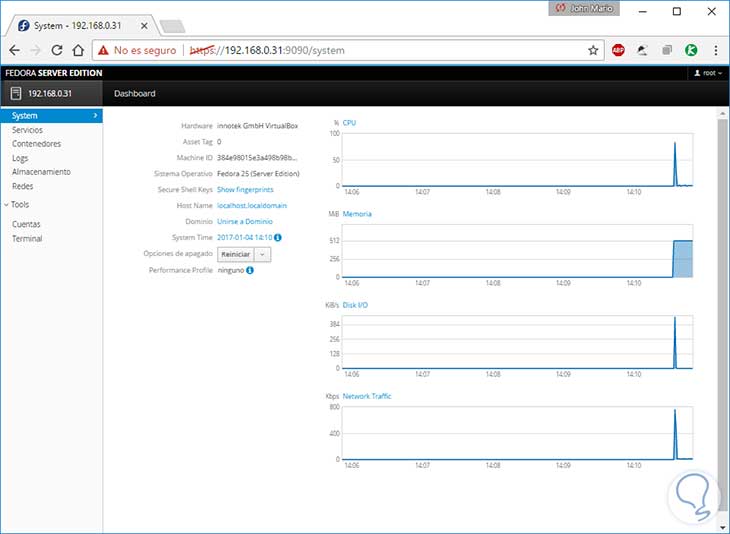This screenshot has width=730, height=534.
Task: Click the FEDORA SERVER EDITION header title
Action: (54, 73)
